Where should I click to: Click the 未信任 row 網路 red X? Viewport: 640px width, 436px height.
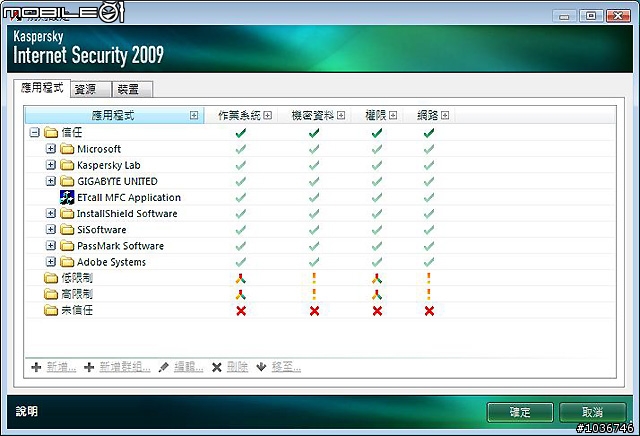[x=429, y=311]
